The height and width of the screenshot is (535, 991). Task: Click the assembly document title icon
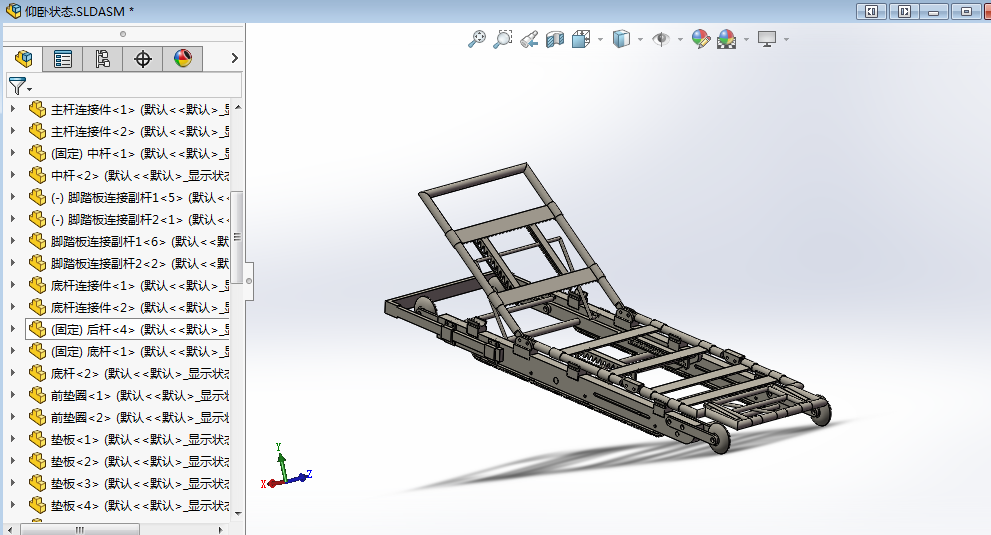13,11
